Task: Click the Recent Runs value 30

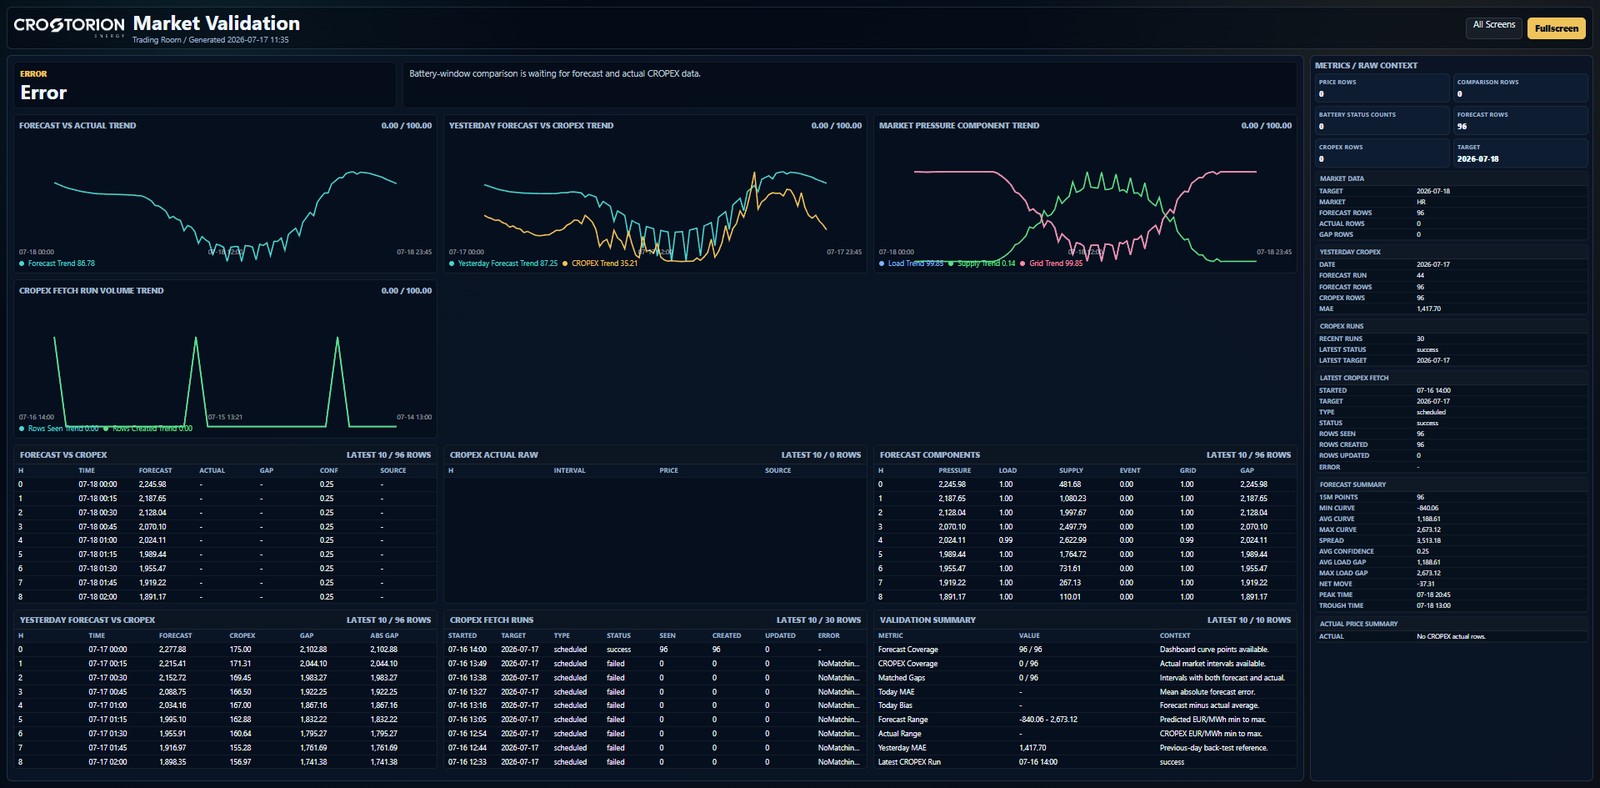Action: pos(1420,339)
